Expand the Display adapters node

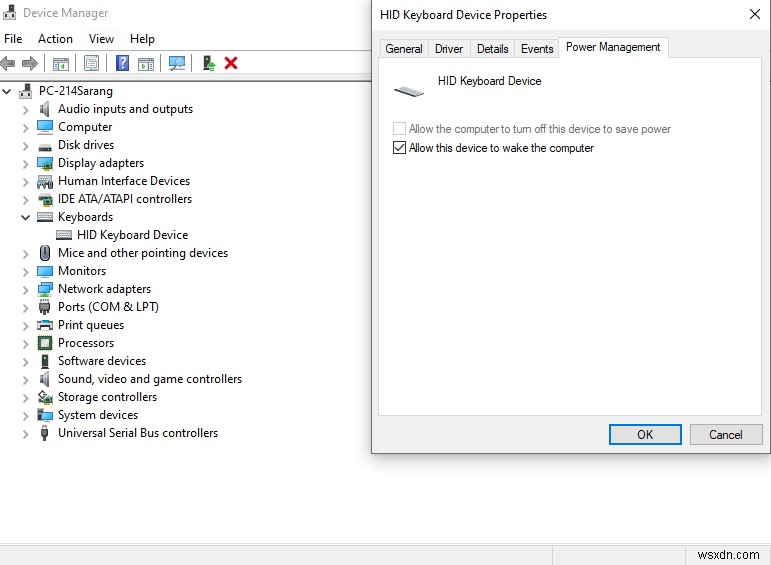[25, 164]
